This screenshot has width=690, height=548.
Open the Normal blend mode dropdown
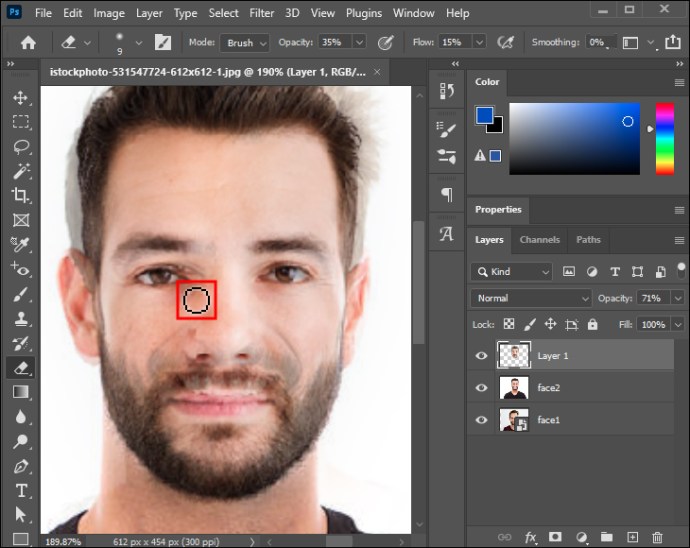click(x=531, y=298)
